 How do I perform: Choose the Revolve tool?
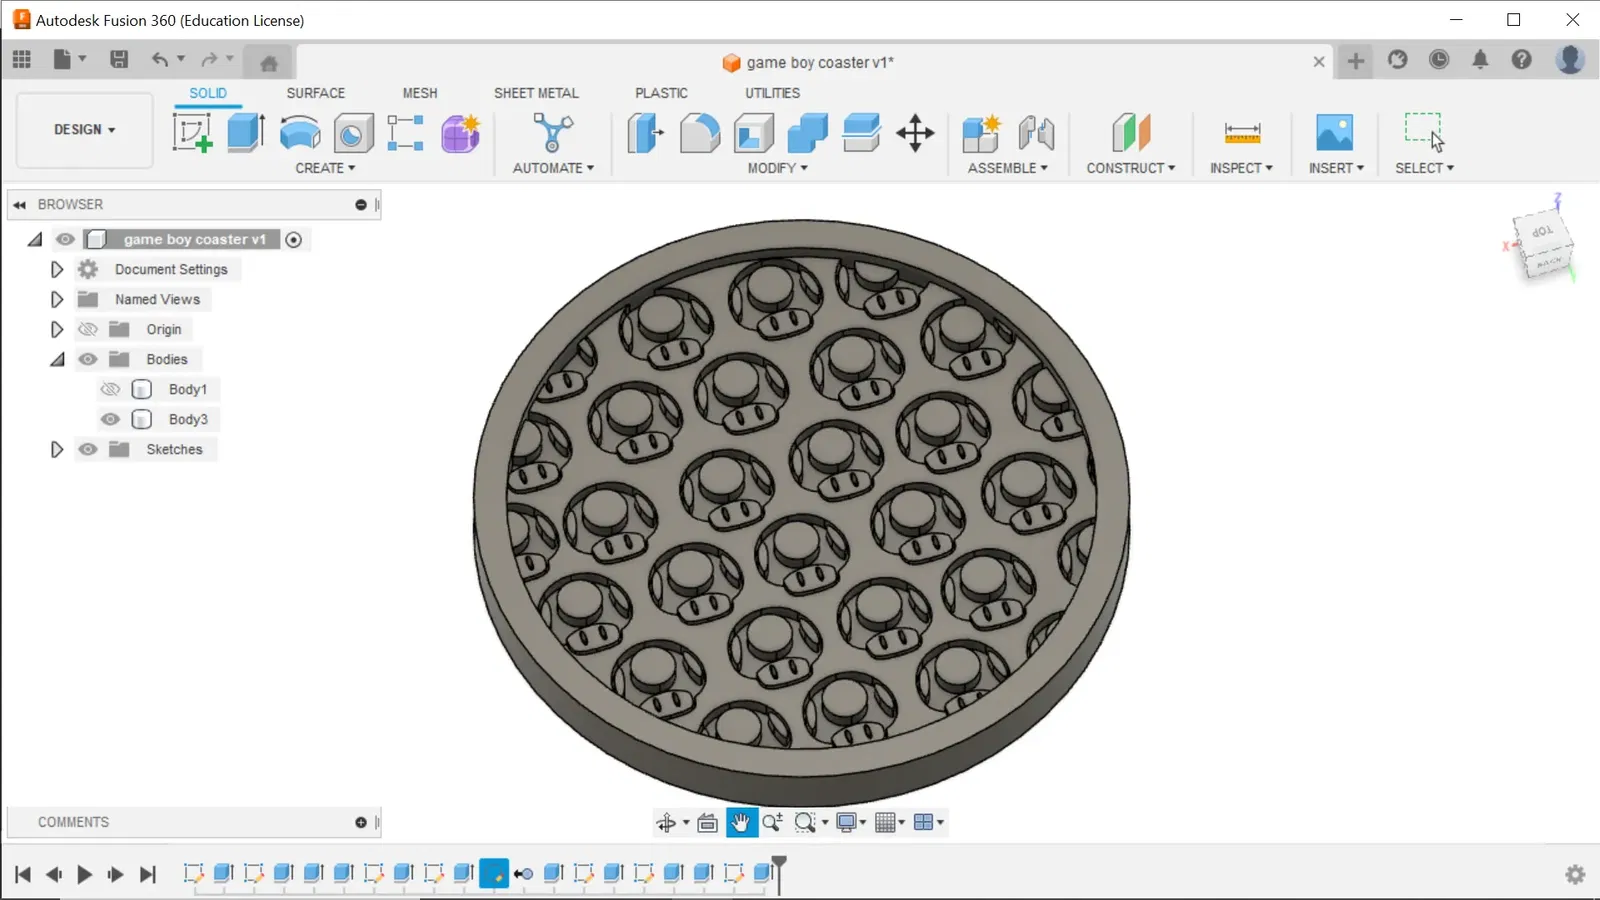coord(300,133)
